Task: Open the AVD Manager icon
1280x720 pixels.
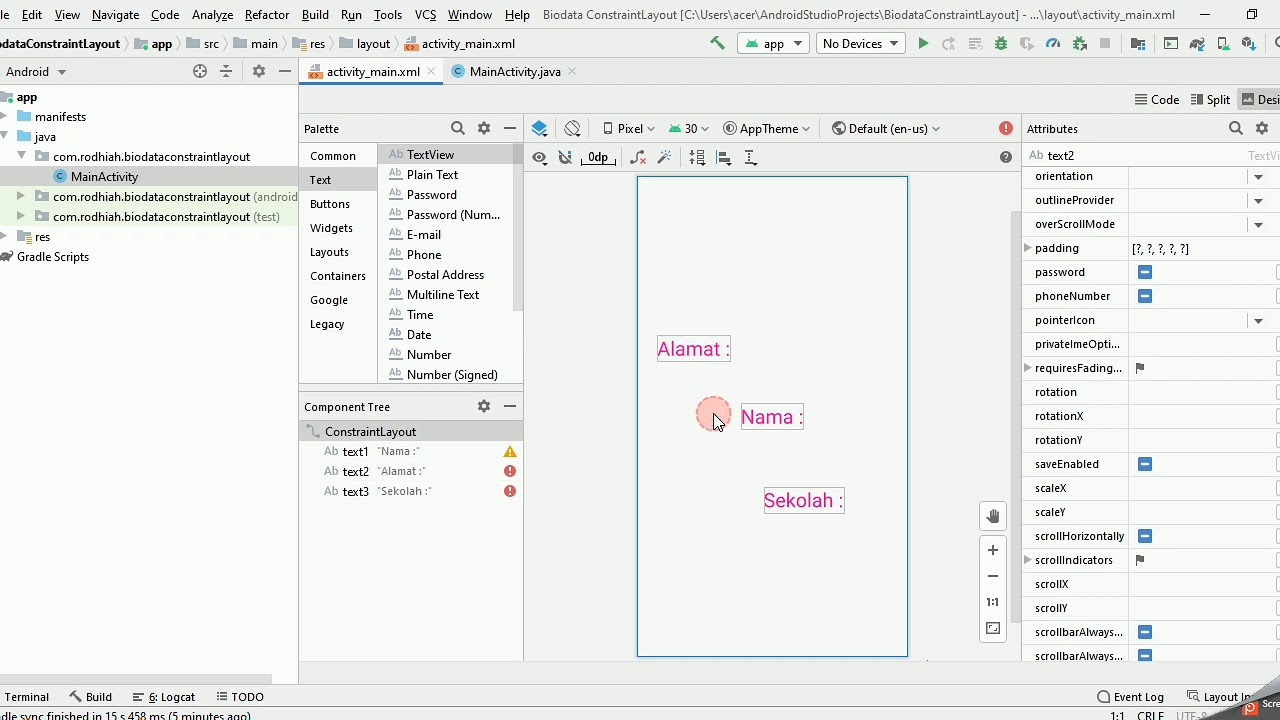Action: [1223, 43]
